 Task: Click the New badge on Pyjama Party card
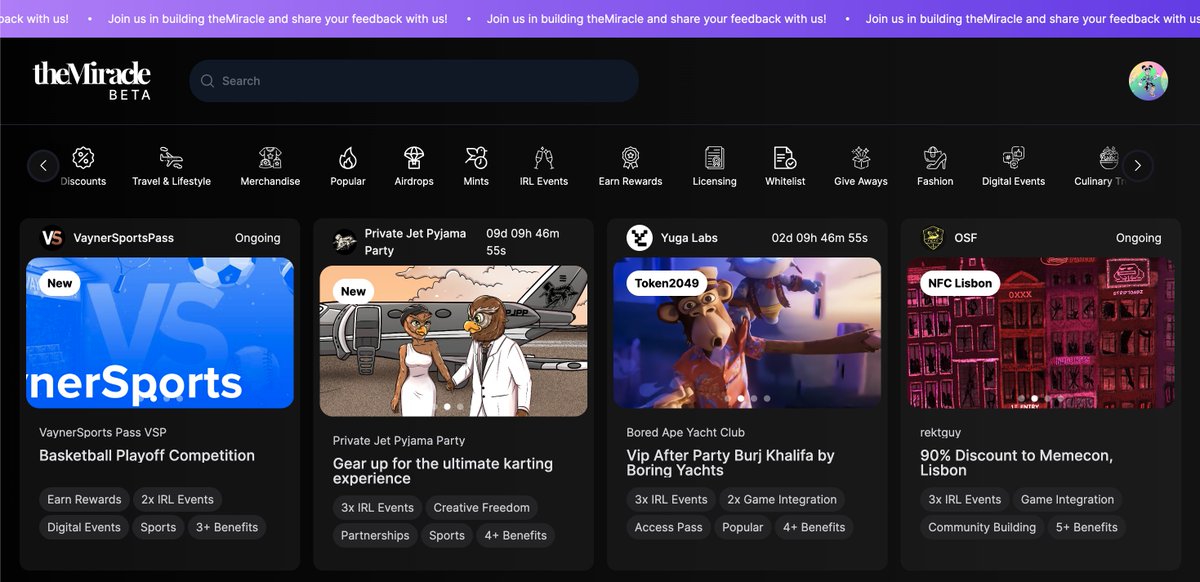[x=354, y=291]
